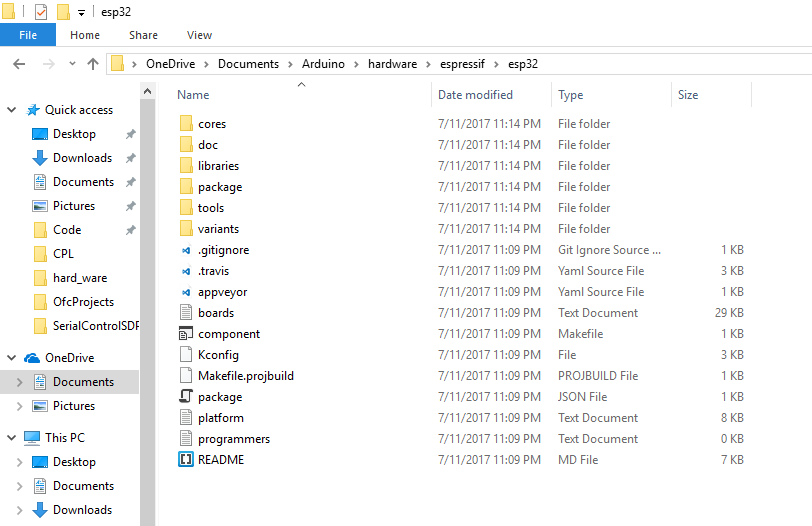Click the Kconfig blank file icon
The width and height of the screenshot is (812, 526).
[x=186, y=355]
